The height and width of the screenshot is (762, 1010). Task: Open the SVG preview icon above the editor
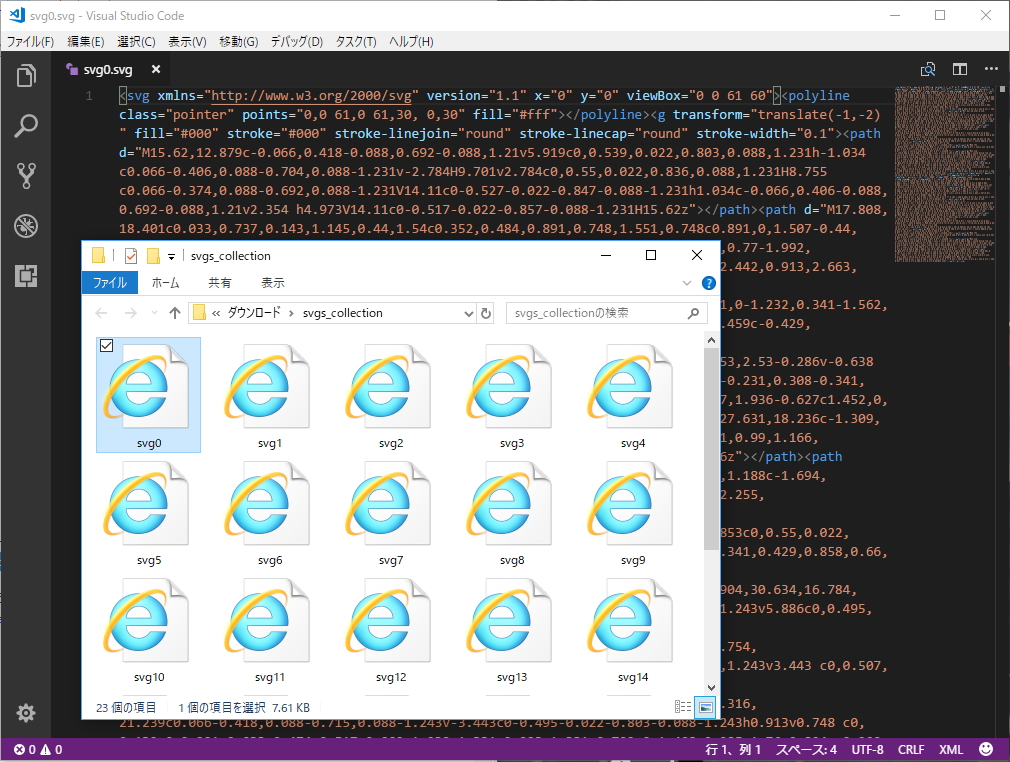pos(928,69)
